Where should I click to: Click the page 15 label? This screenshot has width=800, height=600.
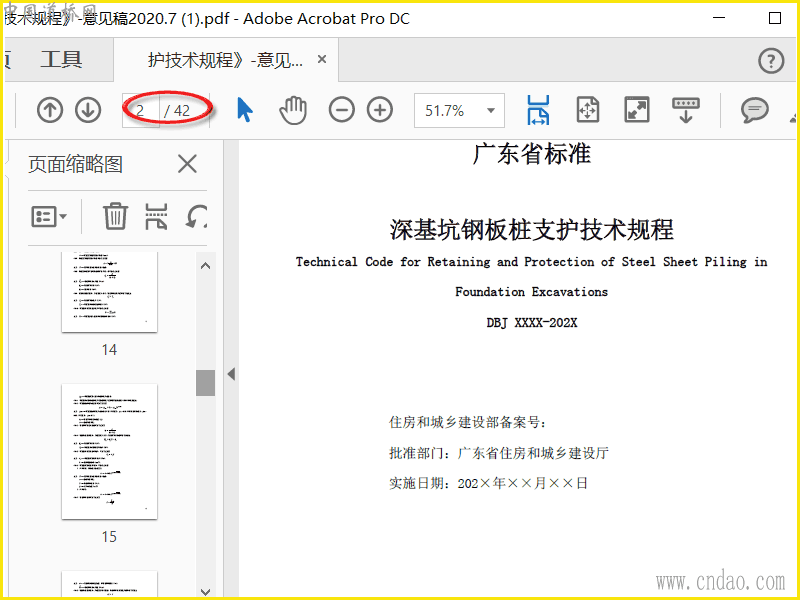(109, 537)
